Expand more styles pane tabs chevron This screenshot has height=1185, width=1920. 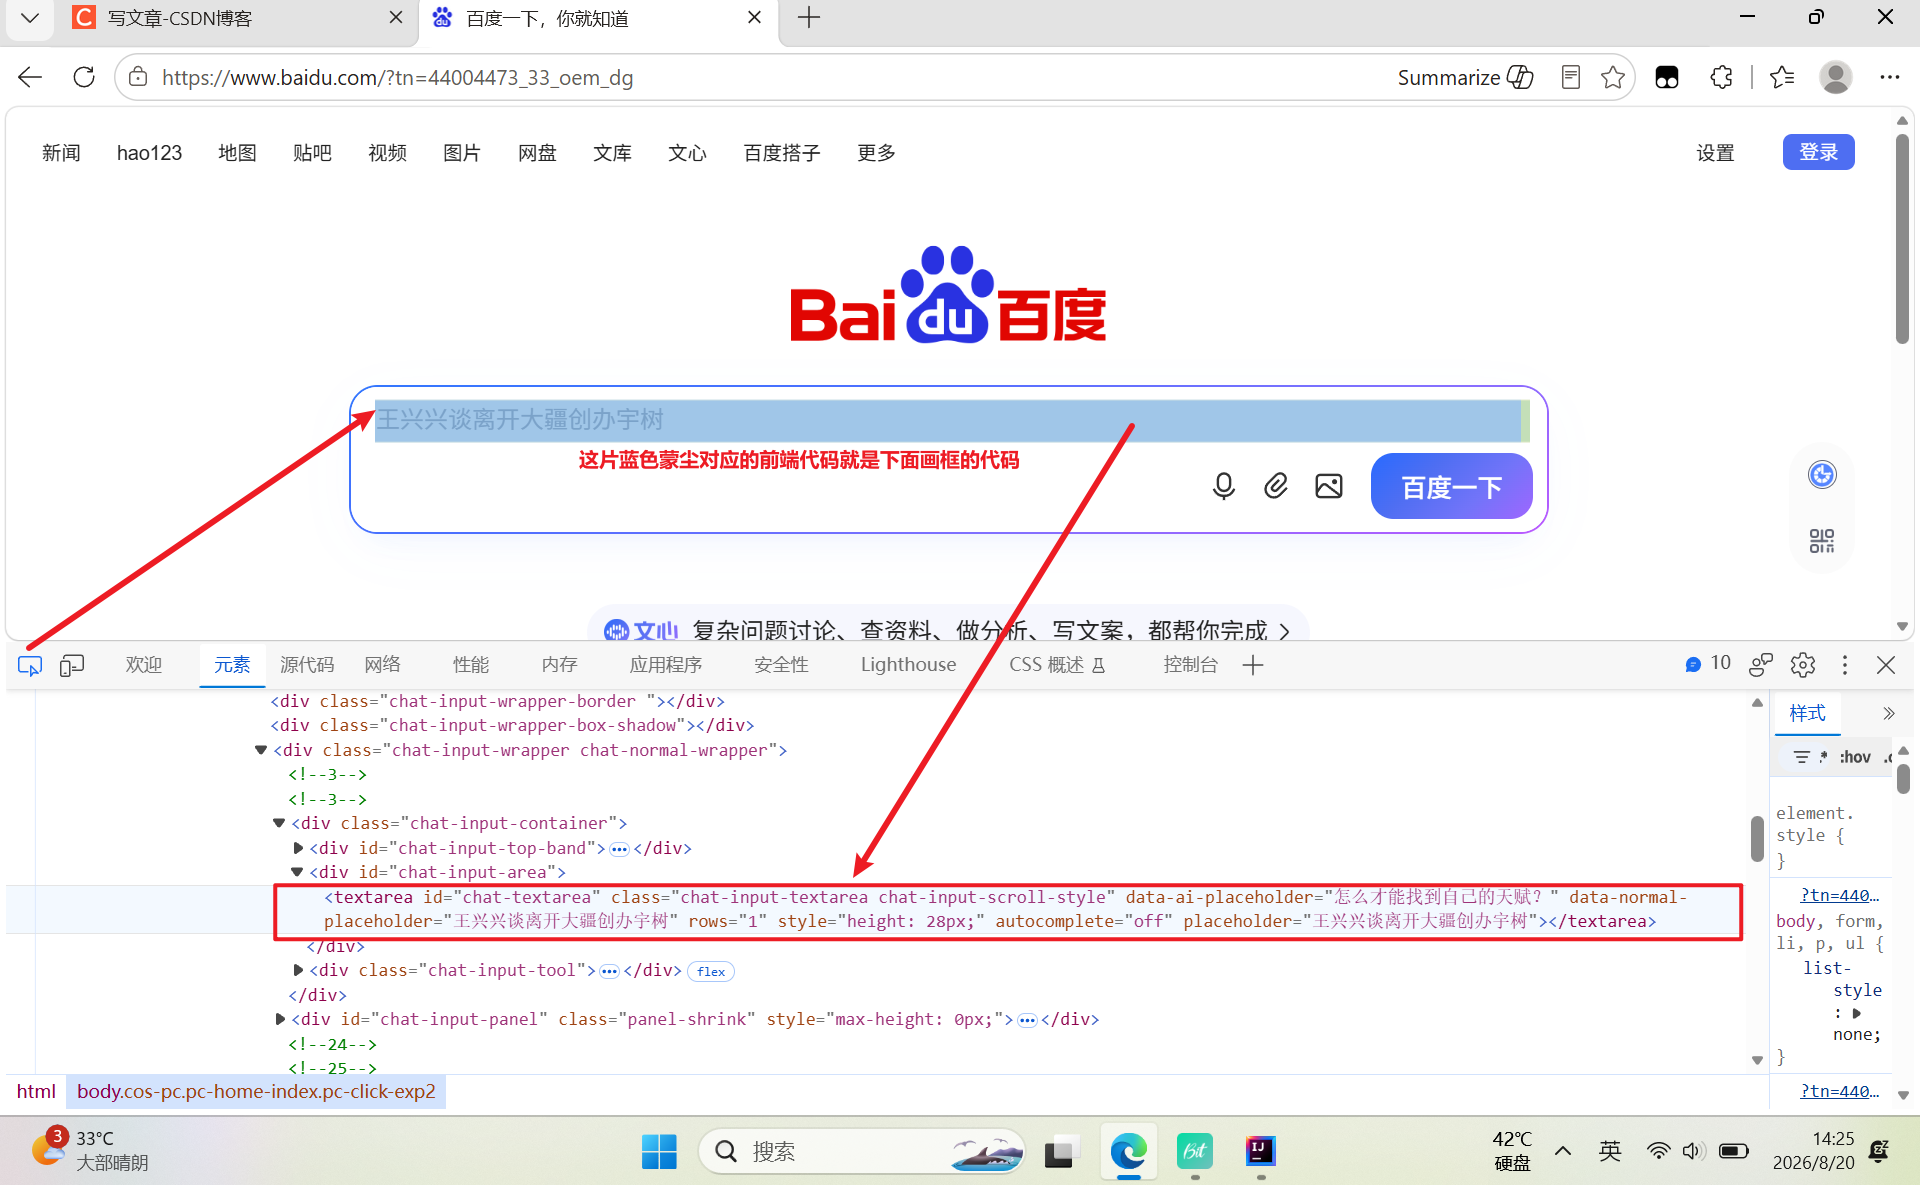point(1888,713)
